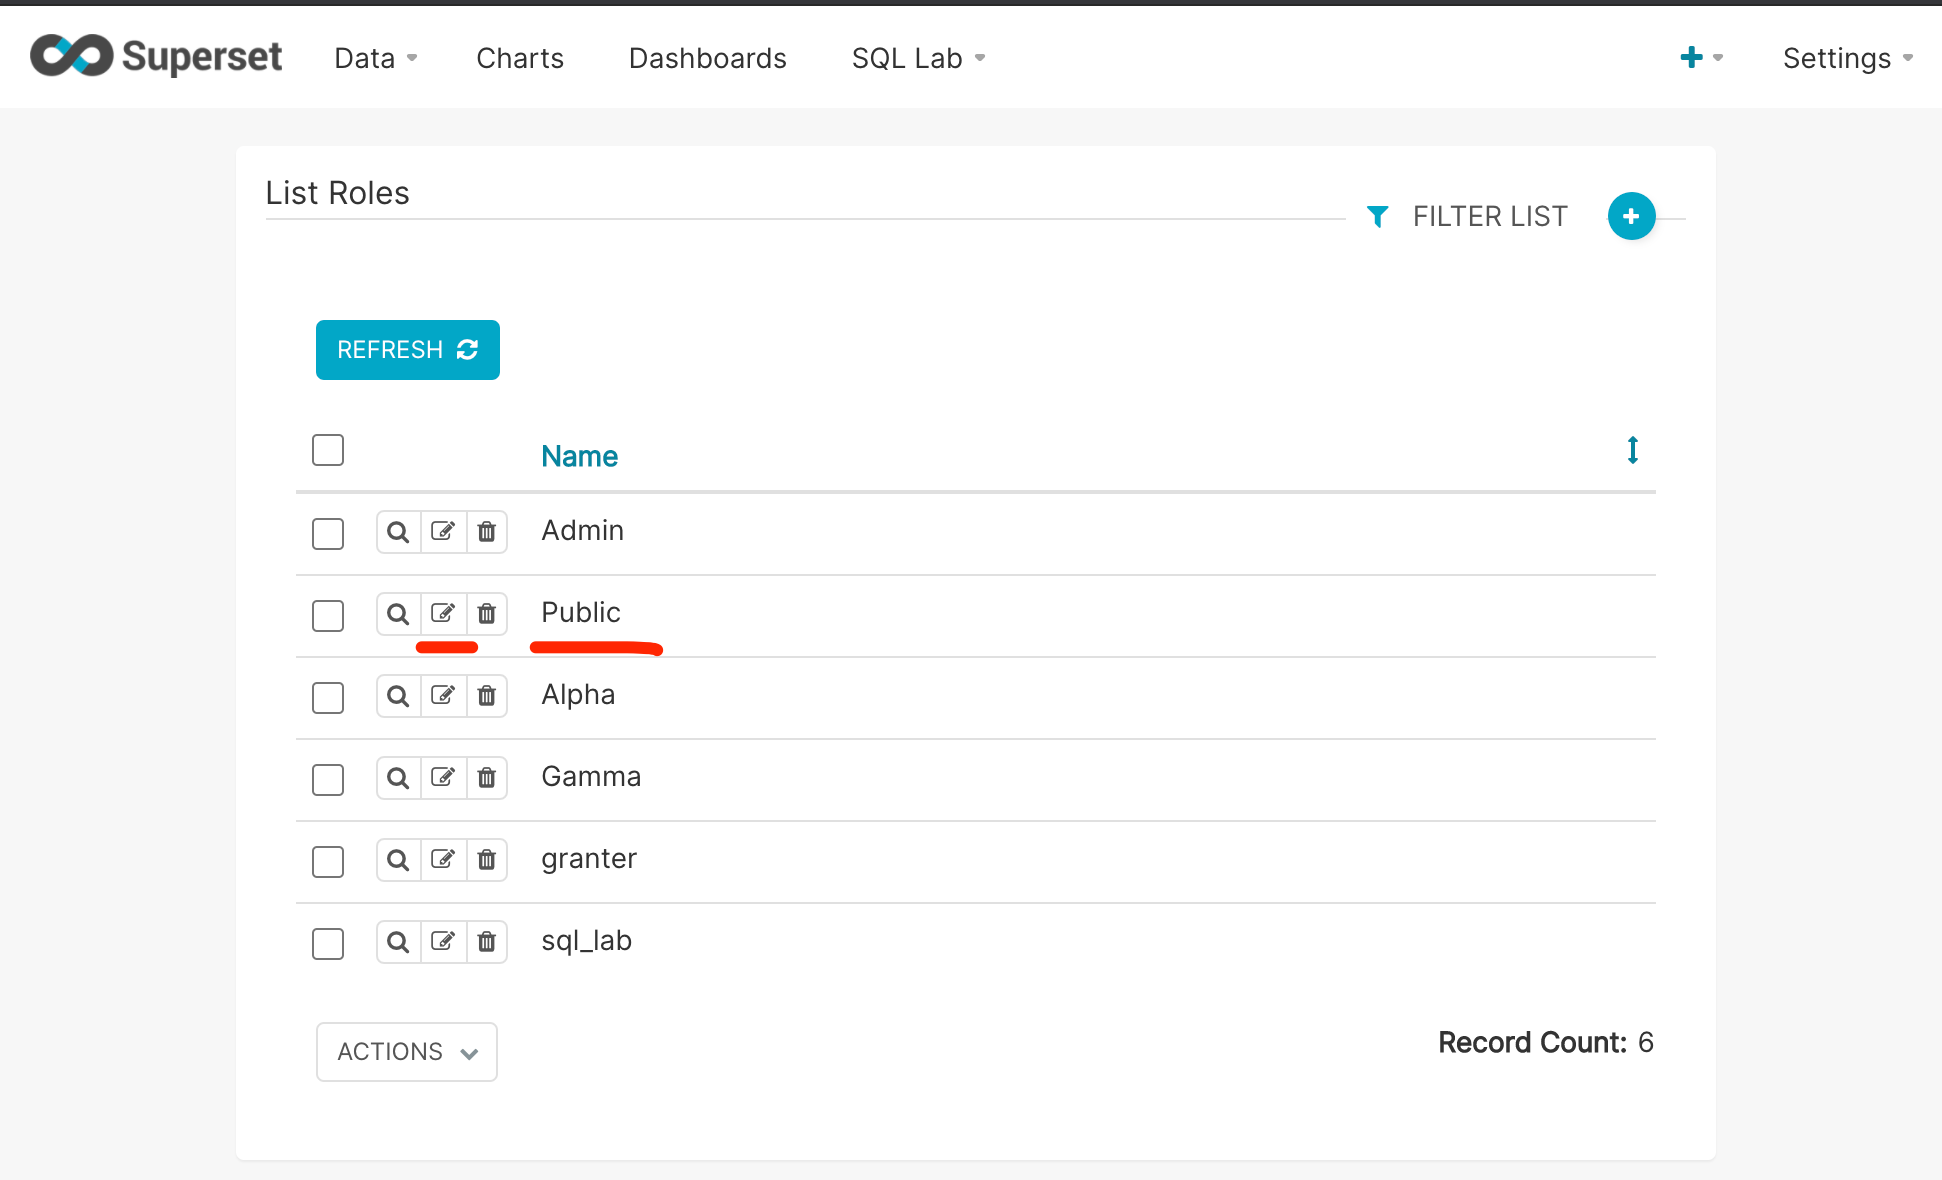This screenshot has width=1942, height=1180.
Task: Click edit icon for granter role
Action: [x=443, y=860]
